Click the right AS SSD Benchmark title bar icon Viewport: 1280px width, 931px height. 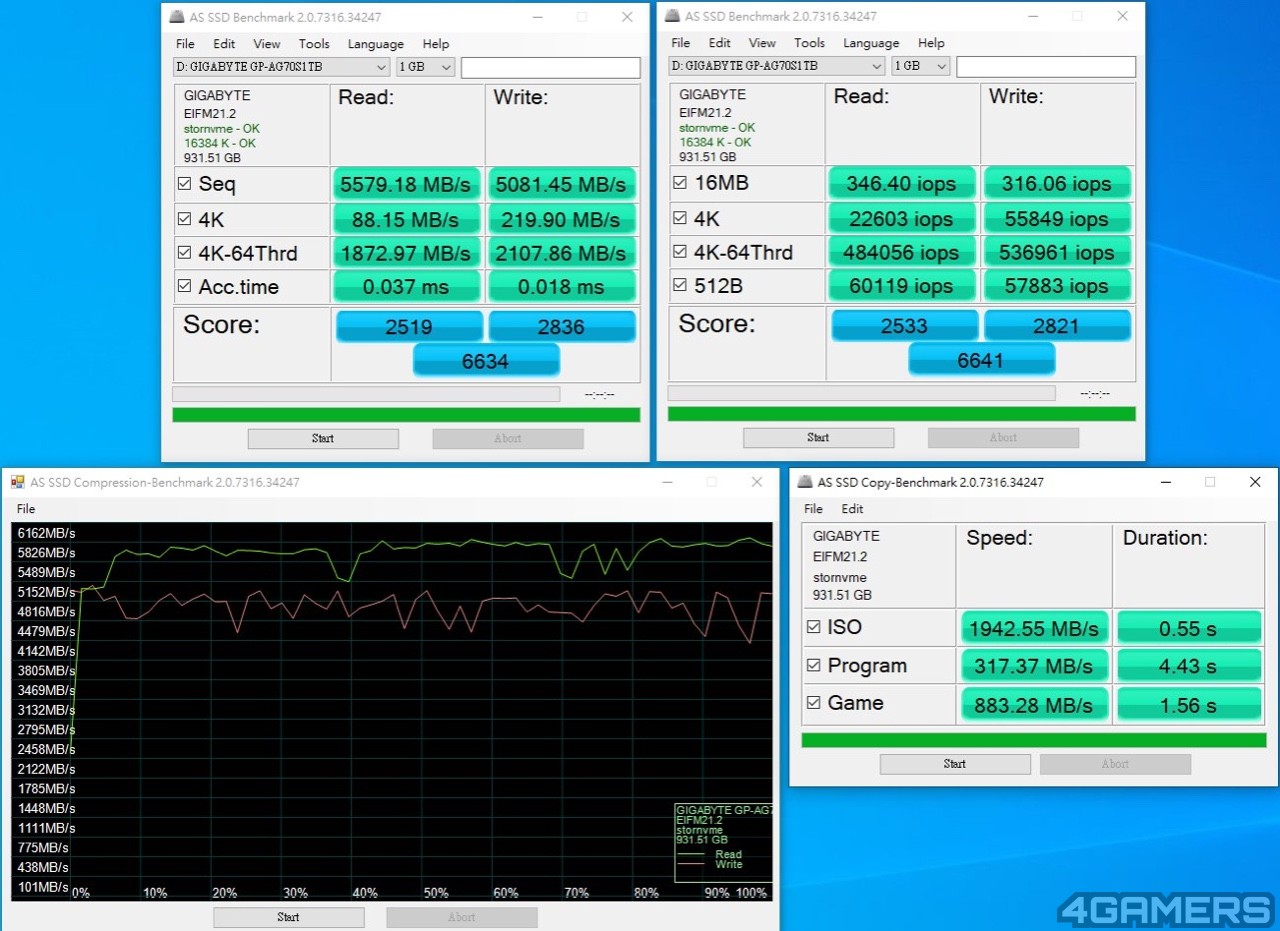coord(672,16)
